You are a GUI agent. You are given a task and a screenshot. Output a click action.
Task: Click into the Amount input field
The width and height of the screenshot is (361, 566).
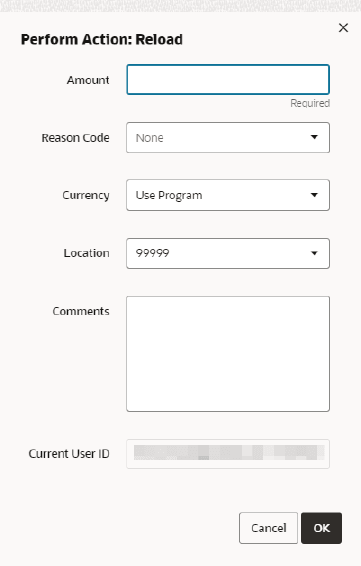pos(228,80)
